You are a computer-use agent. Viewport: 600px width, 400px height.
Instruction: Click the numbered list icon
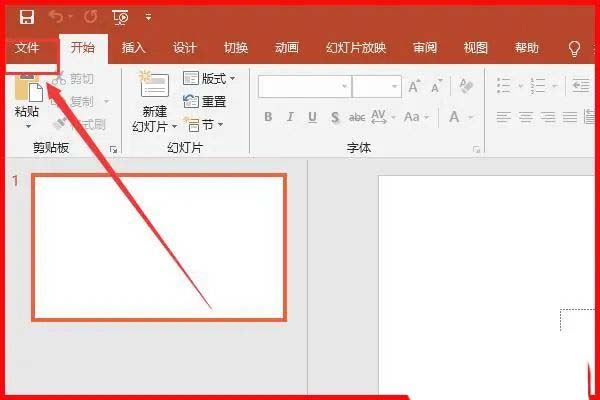coord(538,86)
